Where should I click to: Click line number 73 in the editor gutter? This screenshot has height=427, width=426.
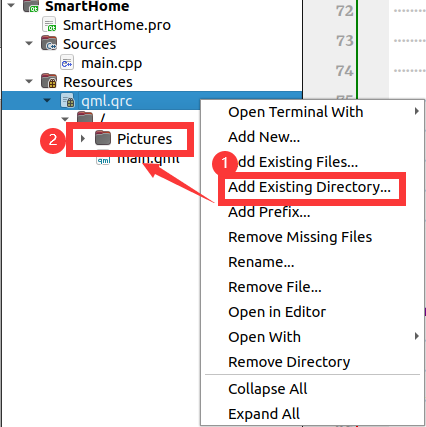click(344, 41)
